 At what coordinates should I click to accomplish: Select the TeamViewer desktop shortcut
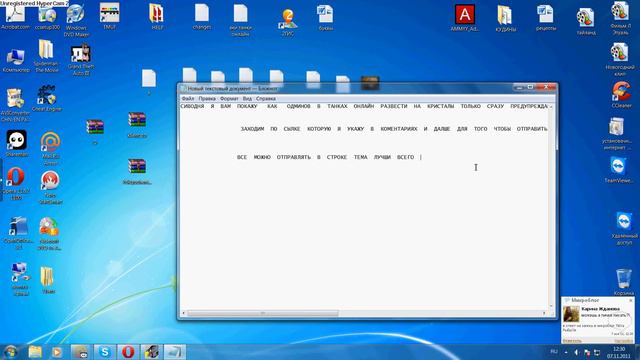(x=619, y=169)
